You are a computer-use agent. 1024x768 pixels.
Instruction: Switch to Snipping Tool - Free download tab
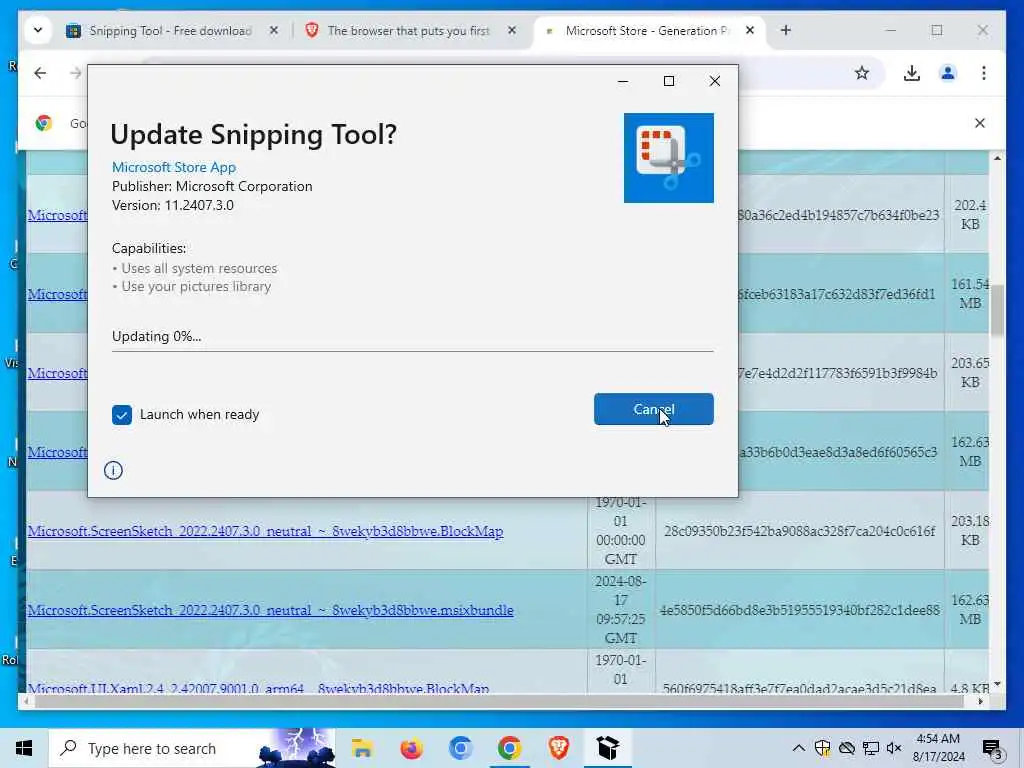[170, 31]
